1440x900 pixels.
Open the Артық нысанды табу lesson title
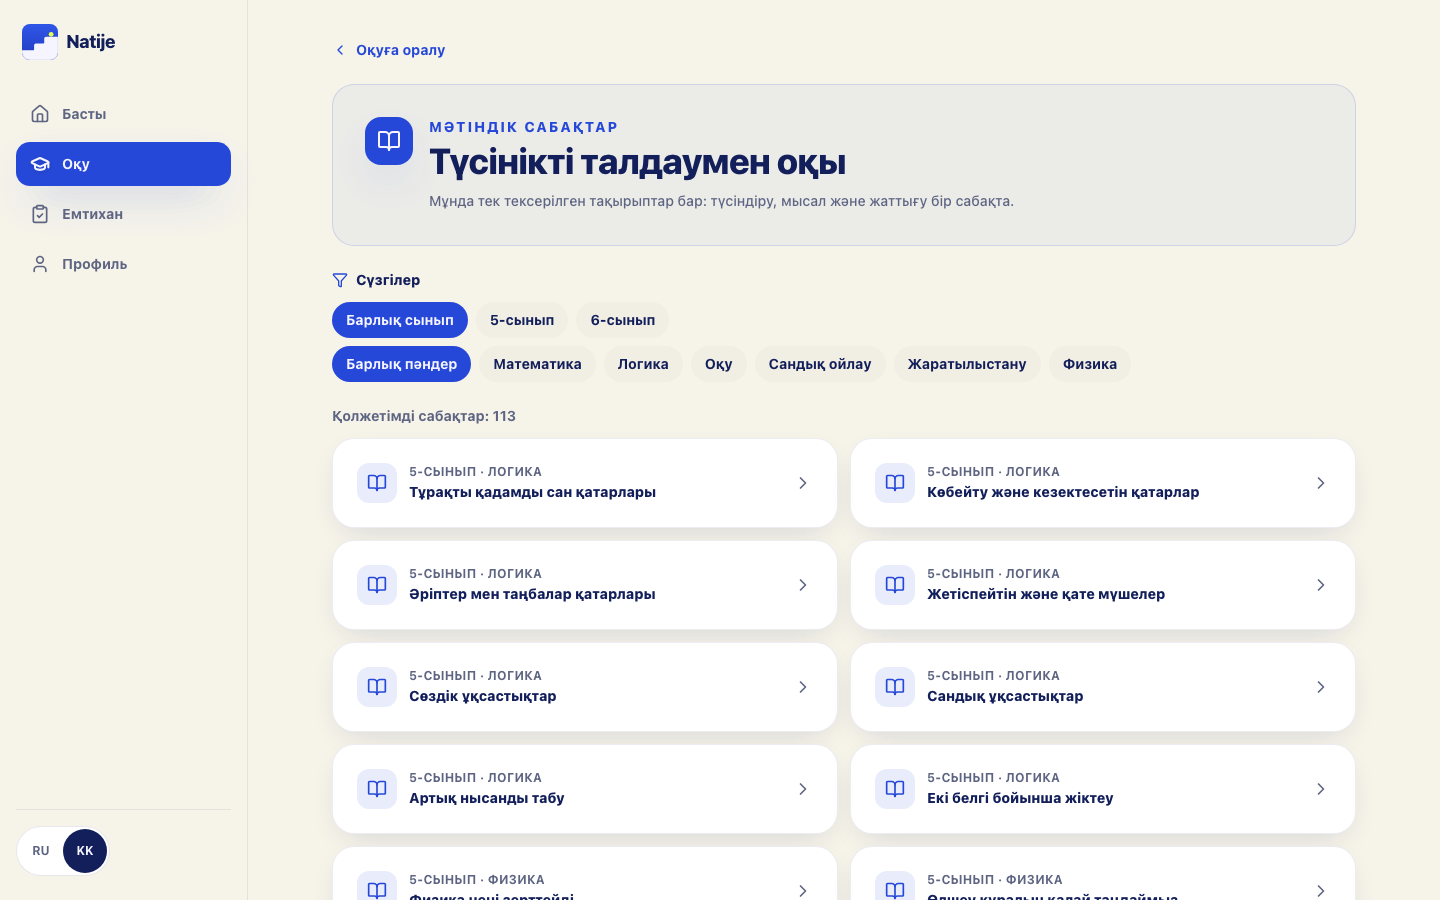pos(487,798)
